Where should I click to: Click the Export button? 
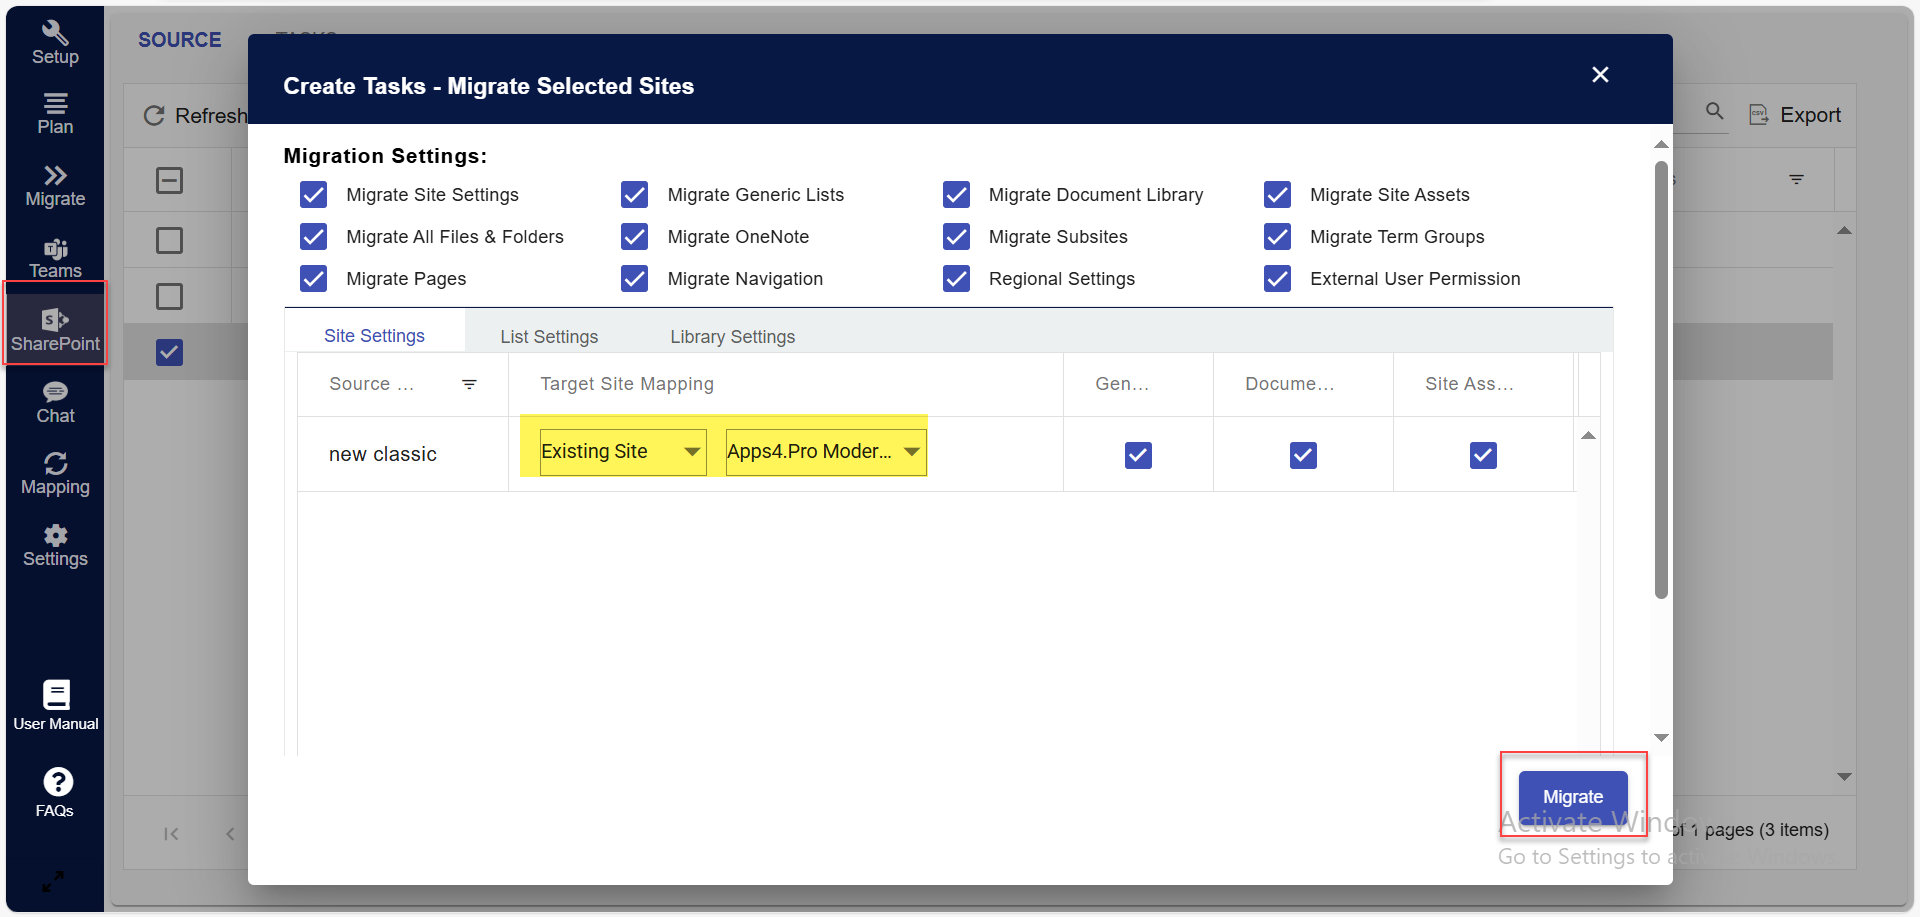1795,114
